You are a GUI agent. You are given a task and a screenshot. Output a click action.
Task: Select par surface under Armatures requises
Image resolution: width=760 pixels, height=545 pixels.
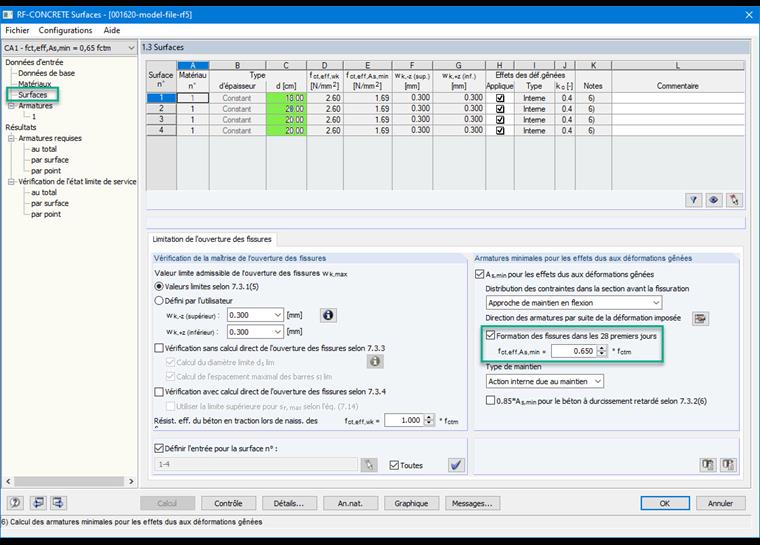pyautogui.click(x=50, y=160)
